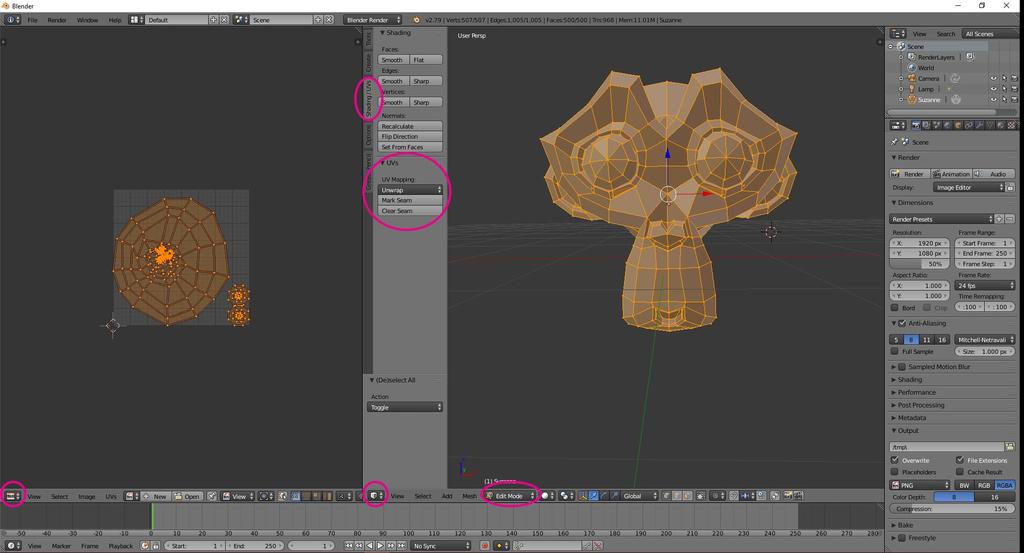
Task: Click the Mark Seam button
Action: (410, 200)
